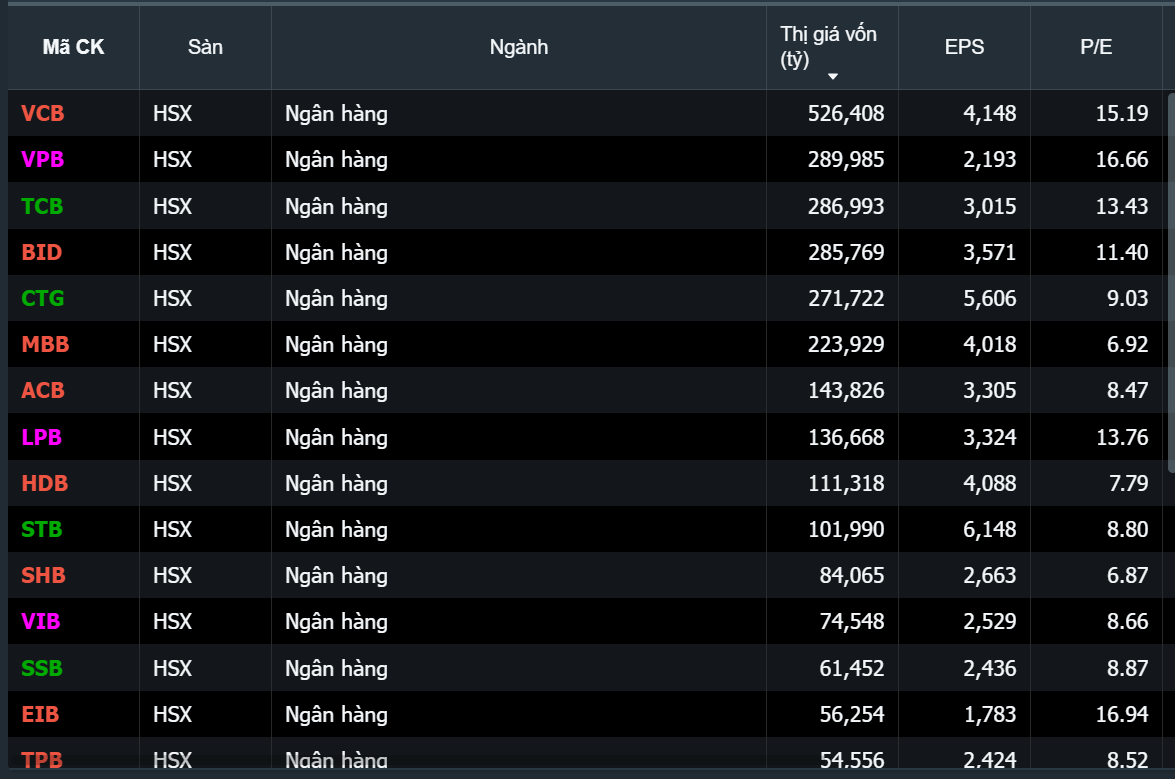The image size is (1175, 779).
Task: Open the STB stock ticker
Action: click(41, 530)
